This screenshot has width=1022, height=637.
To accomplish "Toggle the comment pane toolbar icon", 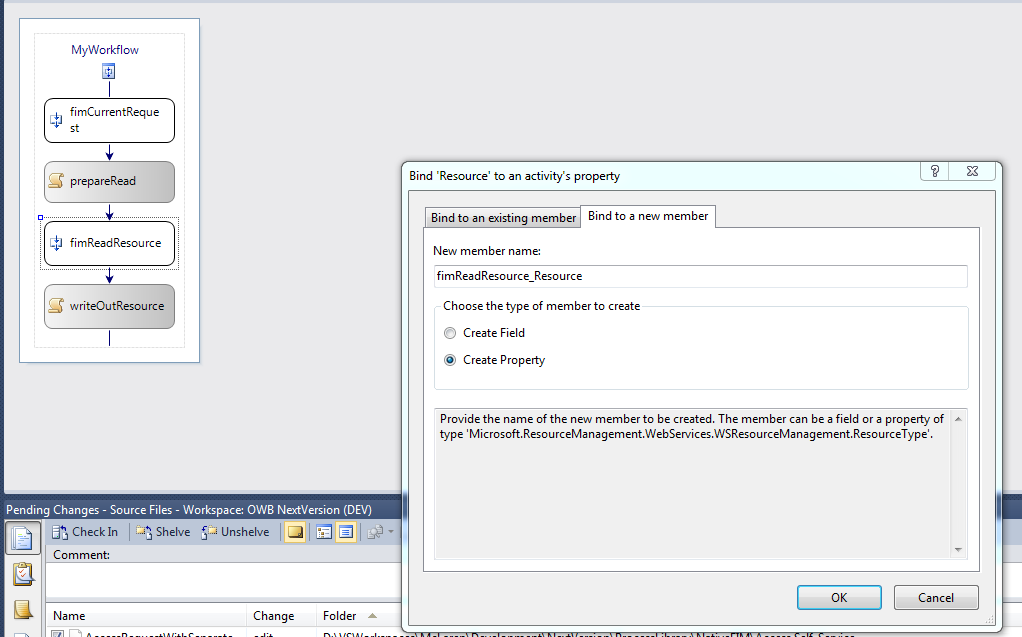I will pyautogui.click(x=295, y=532).
